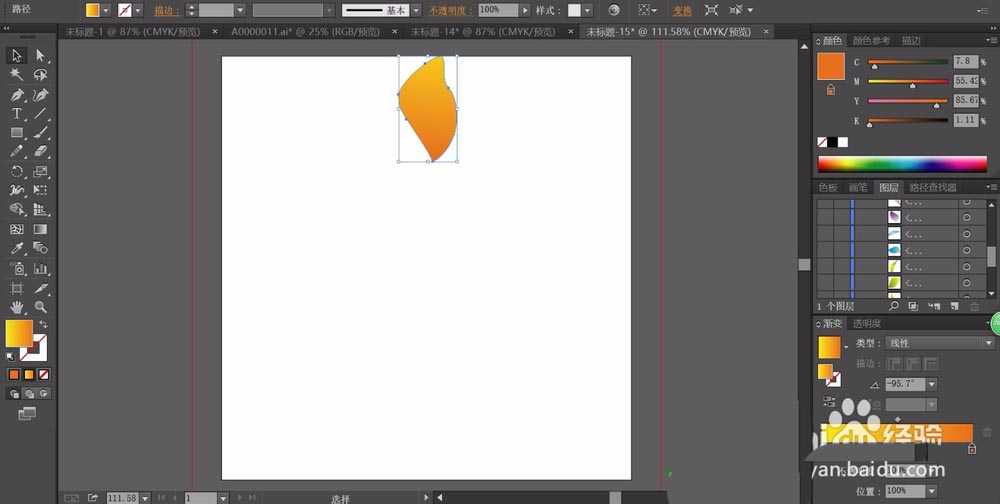Select the Direct Selection tool

41,56
